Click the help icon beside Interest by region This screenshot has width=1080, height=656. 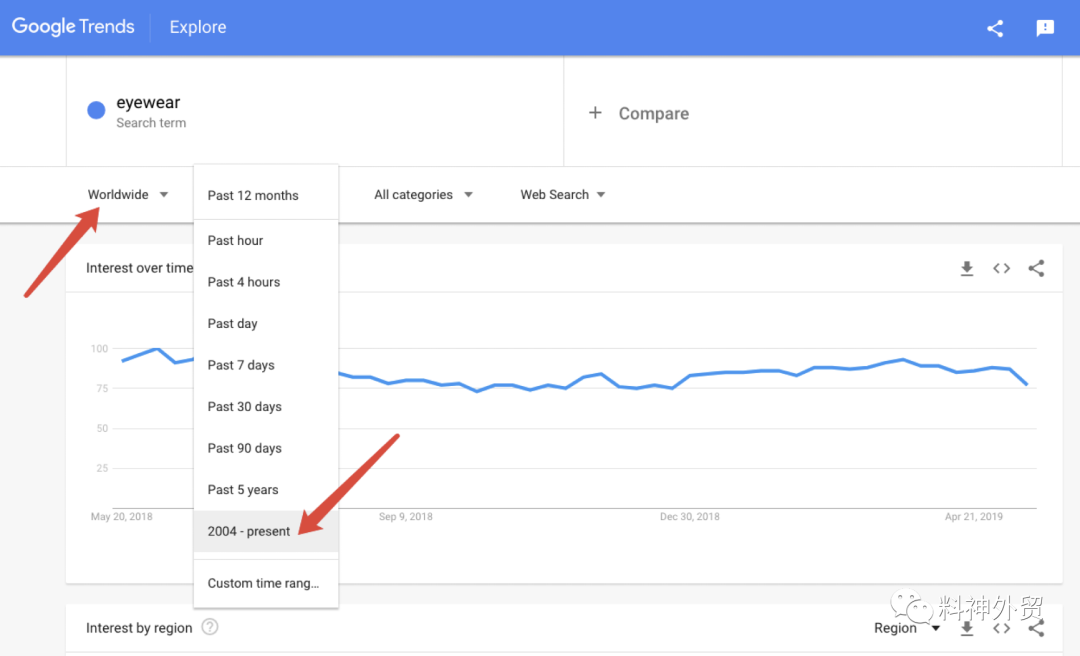coord(209,627)
